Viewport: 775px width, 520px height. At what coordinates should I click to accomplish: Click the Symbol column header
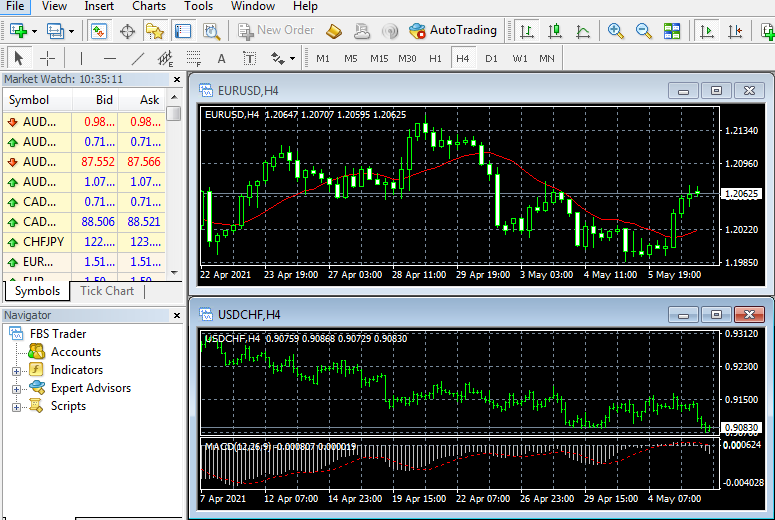coord(38,100)
